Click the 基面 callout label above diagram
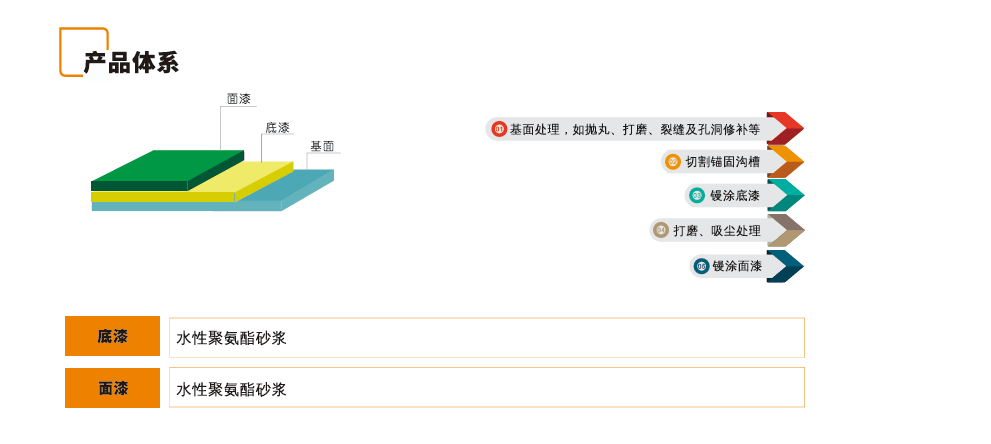 coord(322,146)
